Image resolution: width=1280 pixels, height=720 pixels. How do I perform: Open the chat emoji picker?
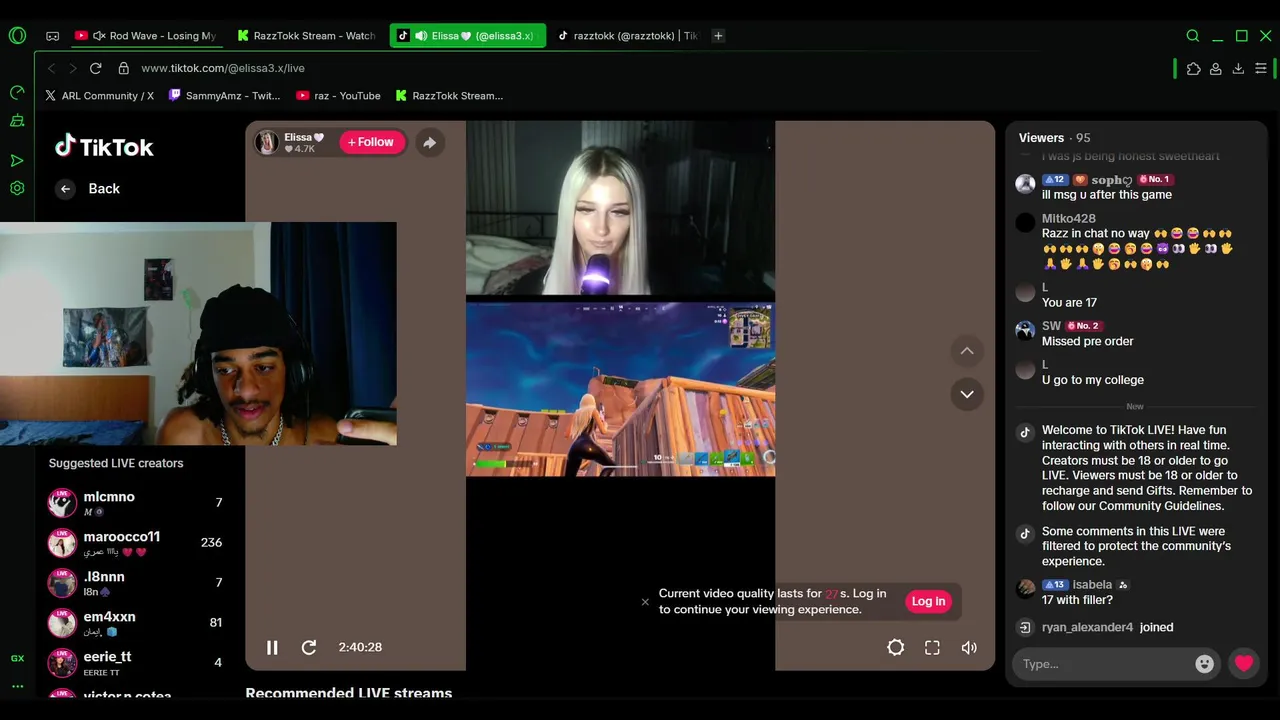click(1205, 663)
